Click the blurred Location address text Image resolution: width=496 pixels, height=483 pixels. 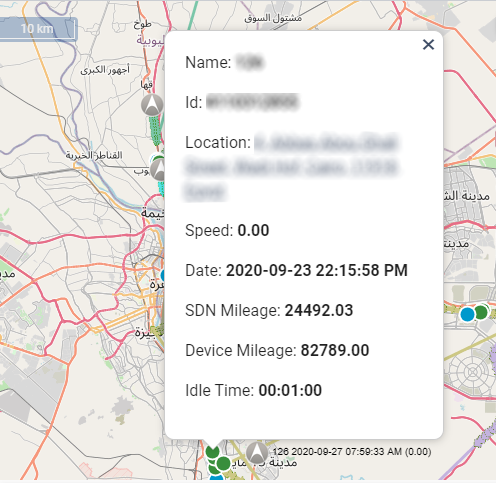[x=292, y=167]
